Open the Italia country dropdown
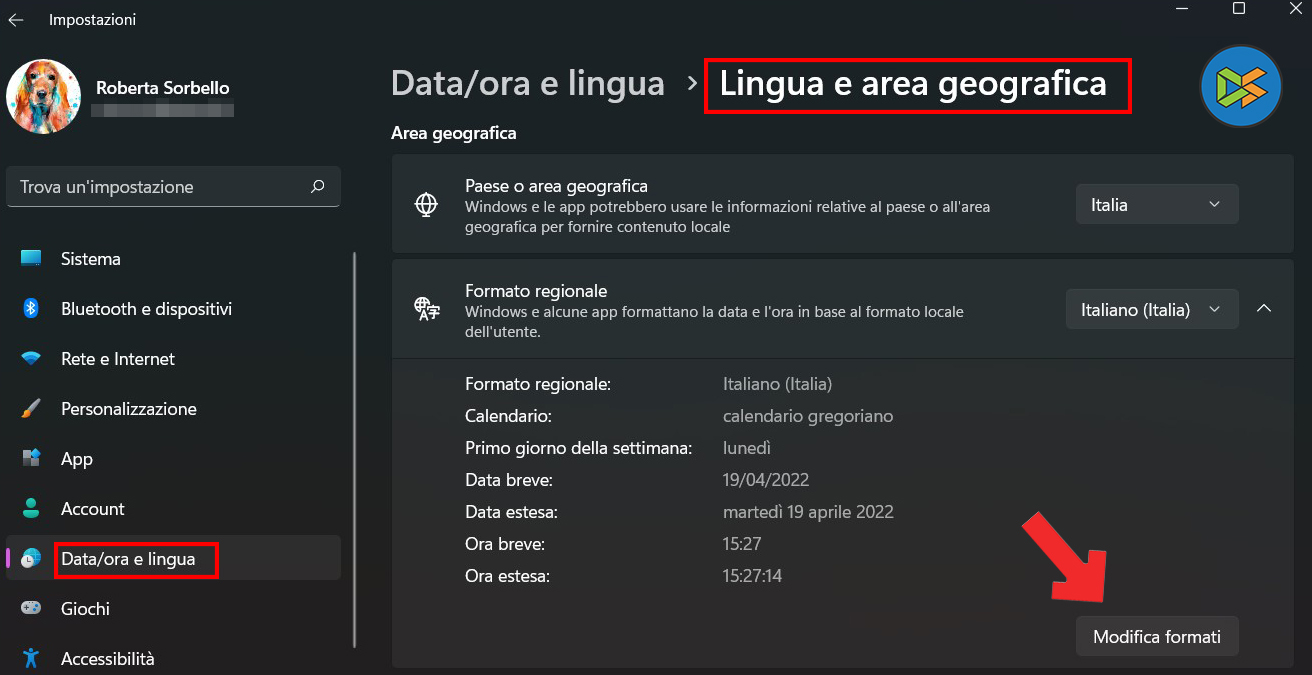This screenshot has height=675, width=1312. (1157, 205)
